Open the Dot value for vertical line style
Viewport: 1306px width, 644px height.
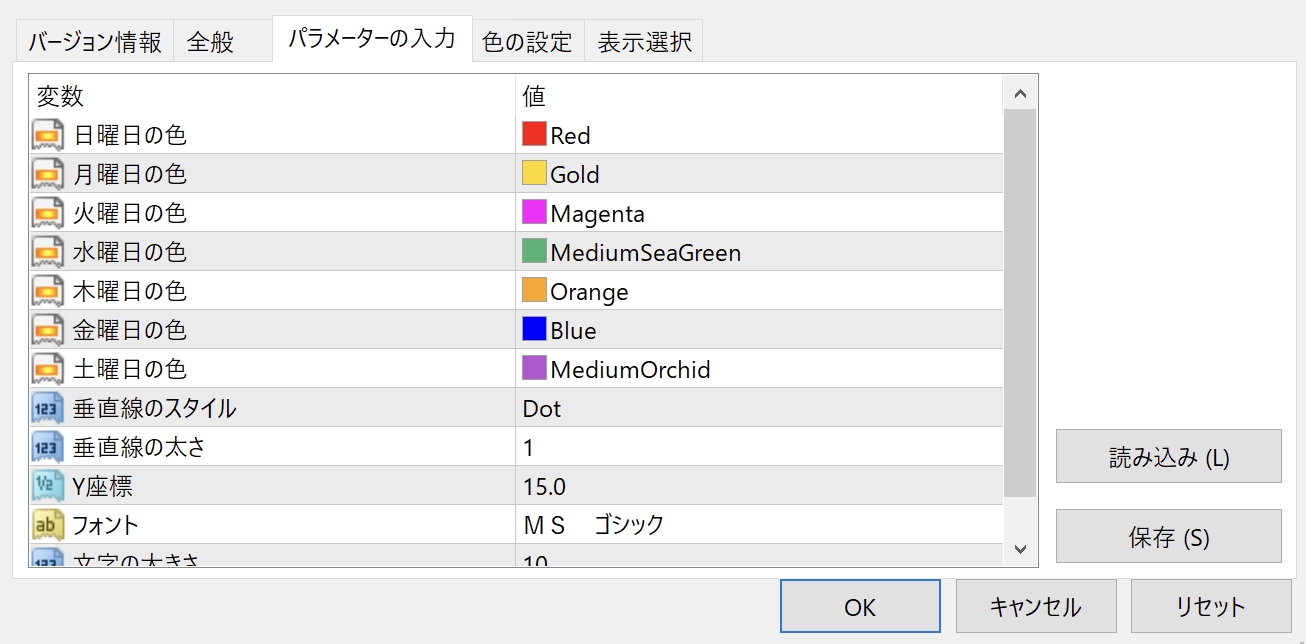point(758,408)
